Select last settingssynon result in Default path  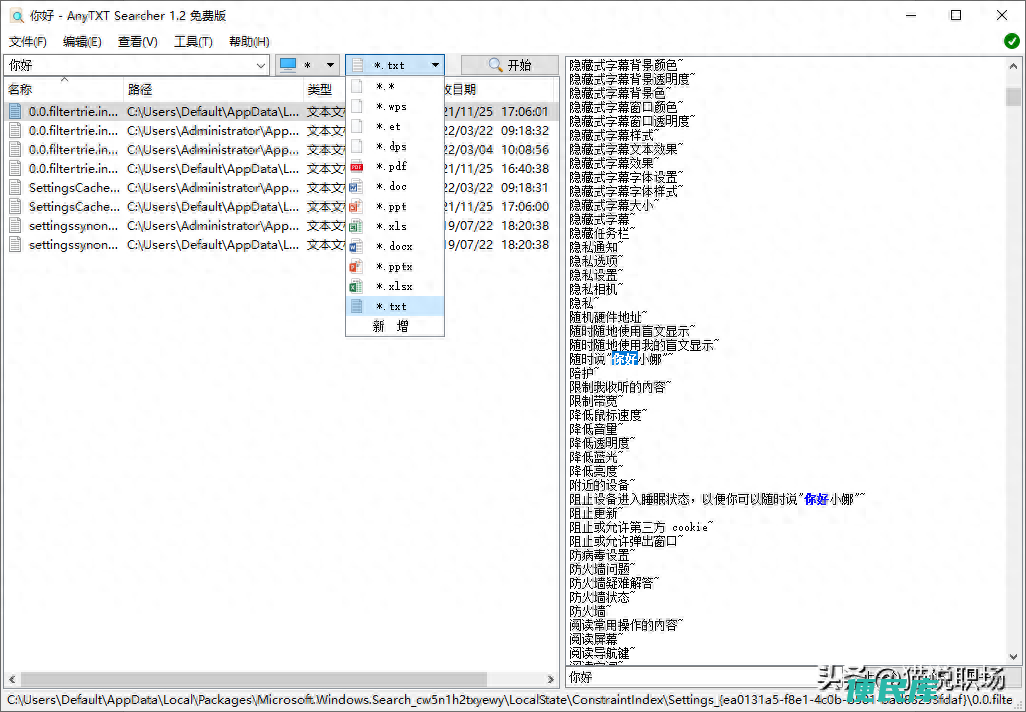281,244
